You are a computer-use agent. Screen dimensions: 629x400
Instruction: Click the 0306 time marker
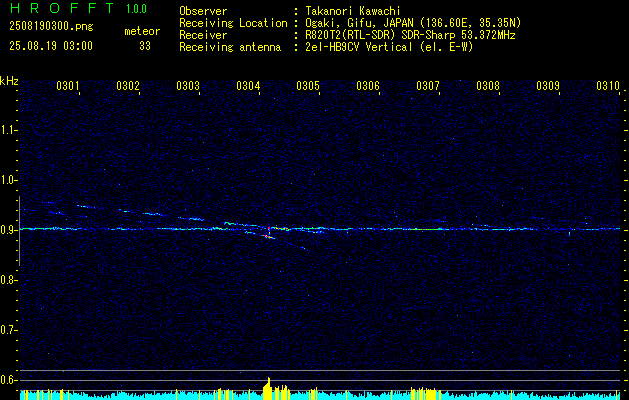point(368,85)
